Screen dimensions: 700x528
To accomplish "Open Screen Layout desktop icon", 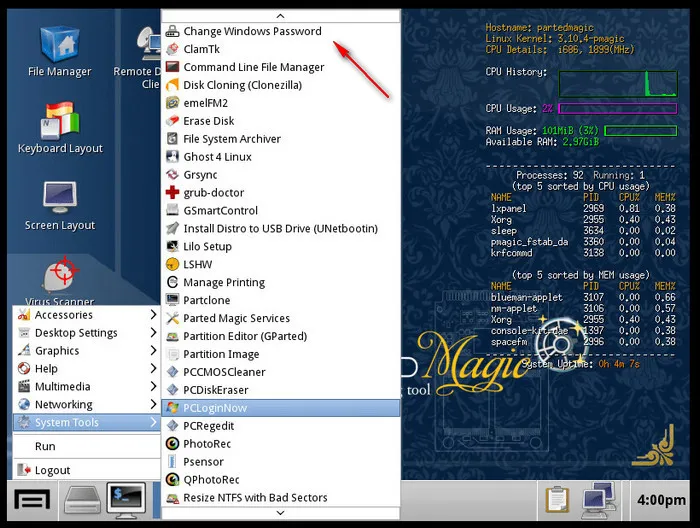I will 60,206.
